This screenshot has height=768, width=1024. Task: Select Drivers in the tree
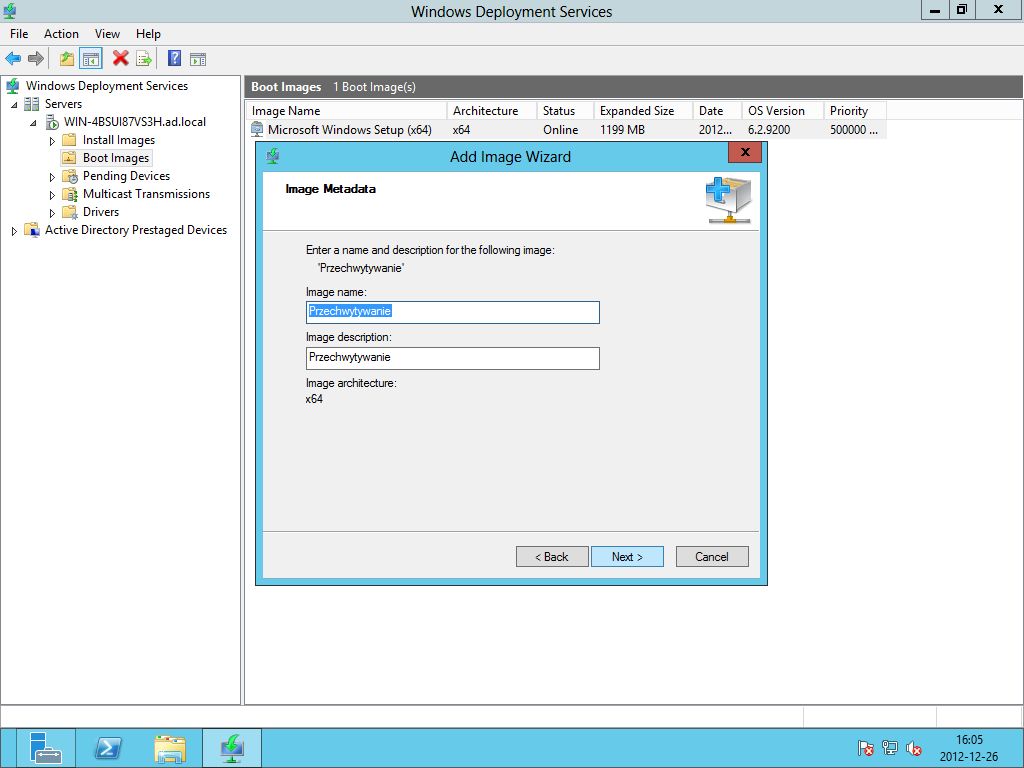tap(101, 212)
